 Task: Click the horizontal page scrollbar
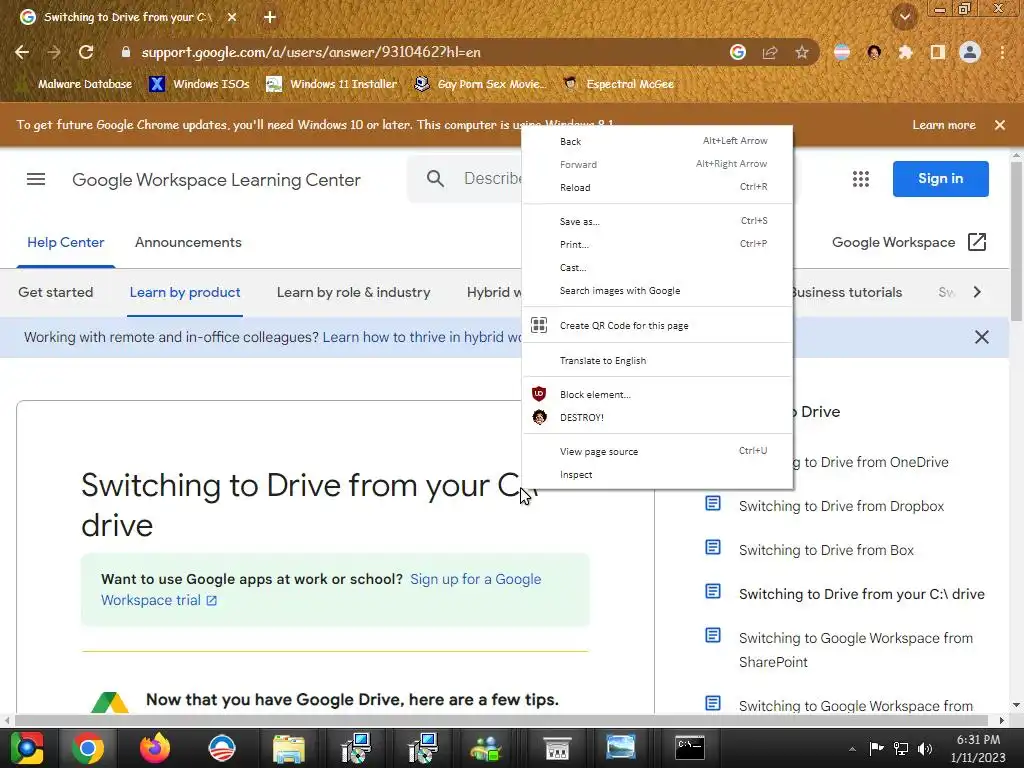click(x=503, y=720)
